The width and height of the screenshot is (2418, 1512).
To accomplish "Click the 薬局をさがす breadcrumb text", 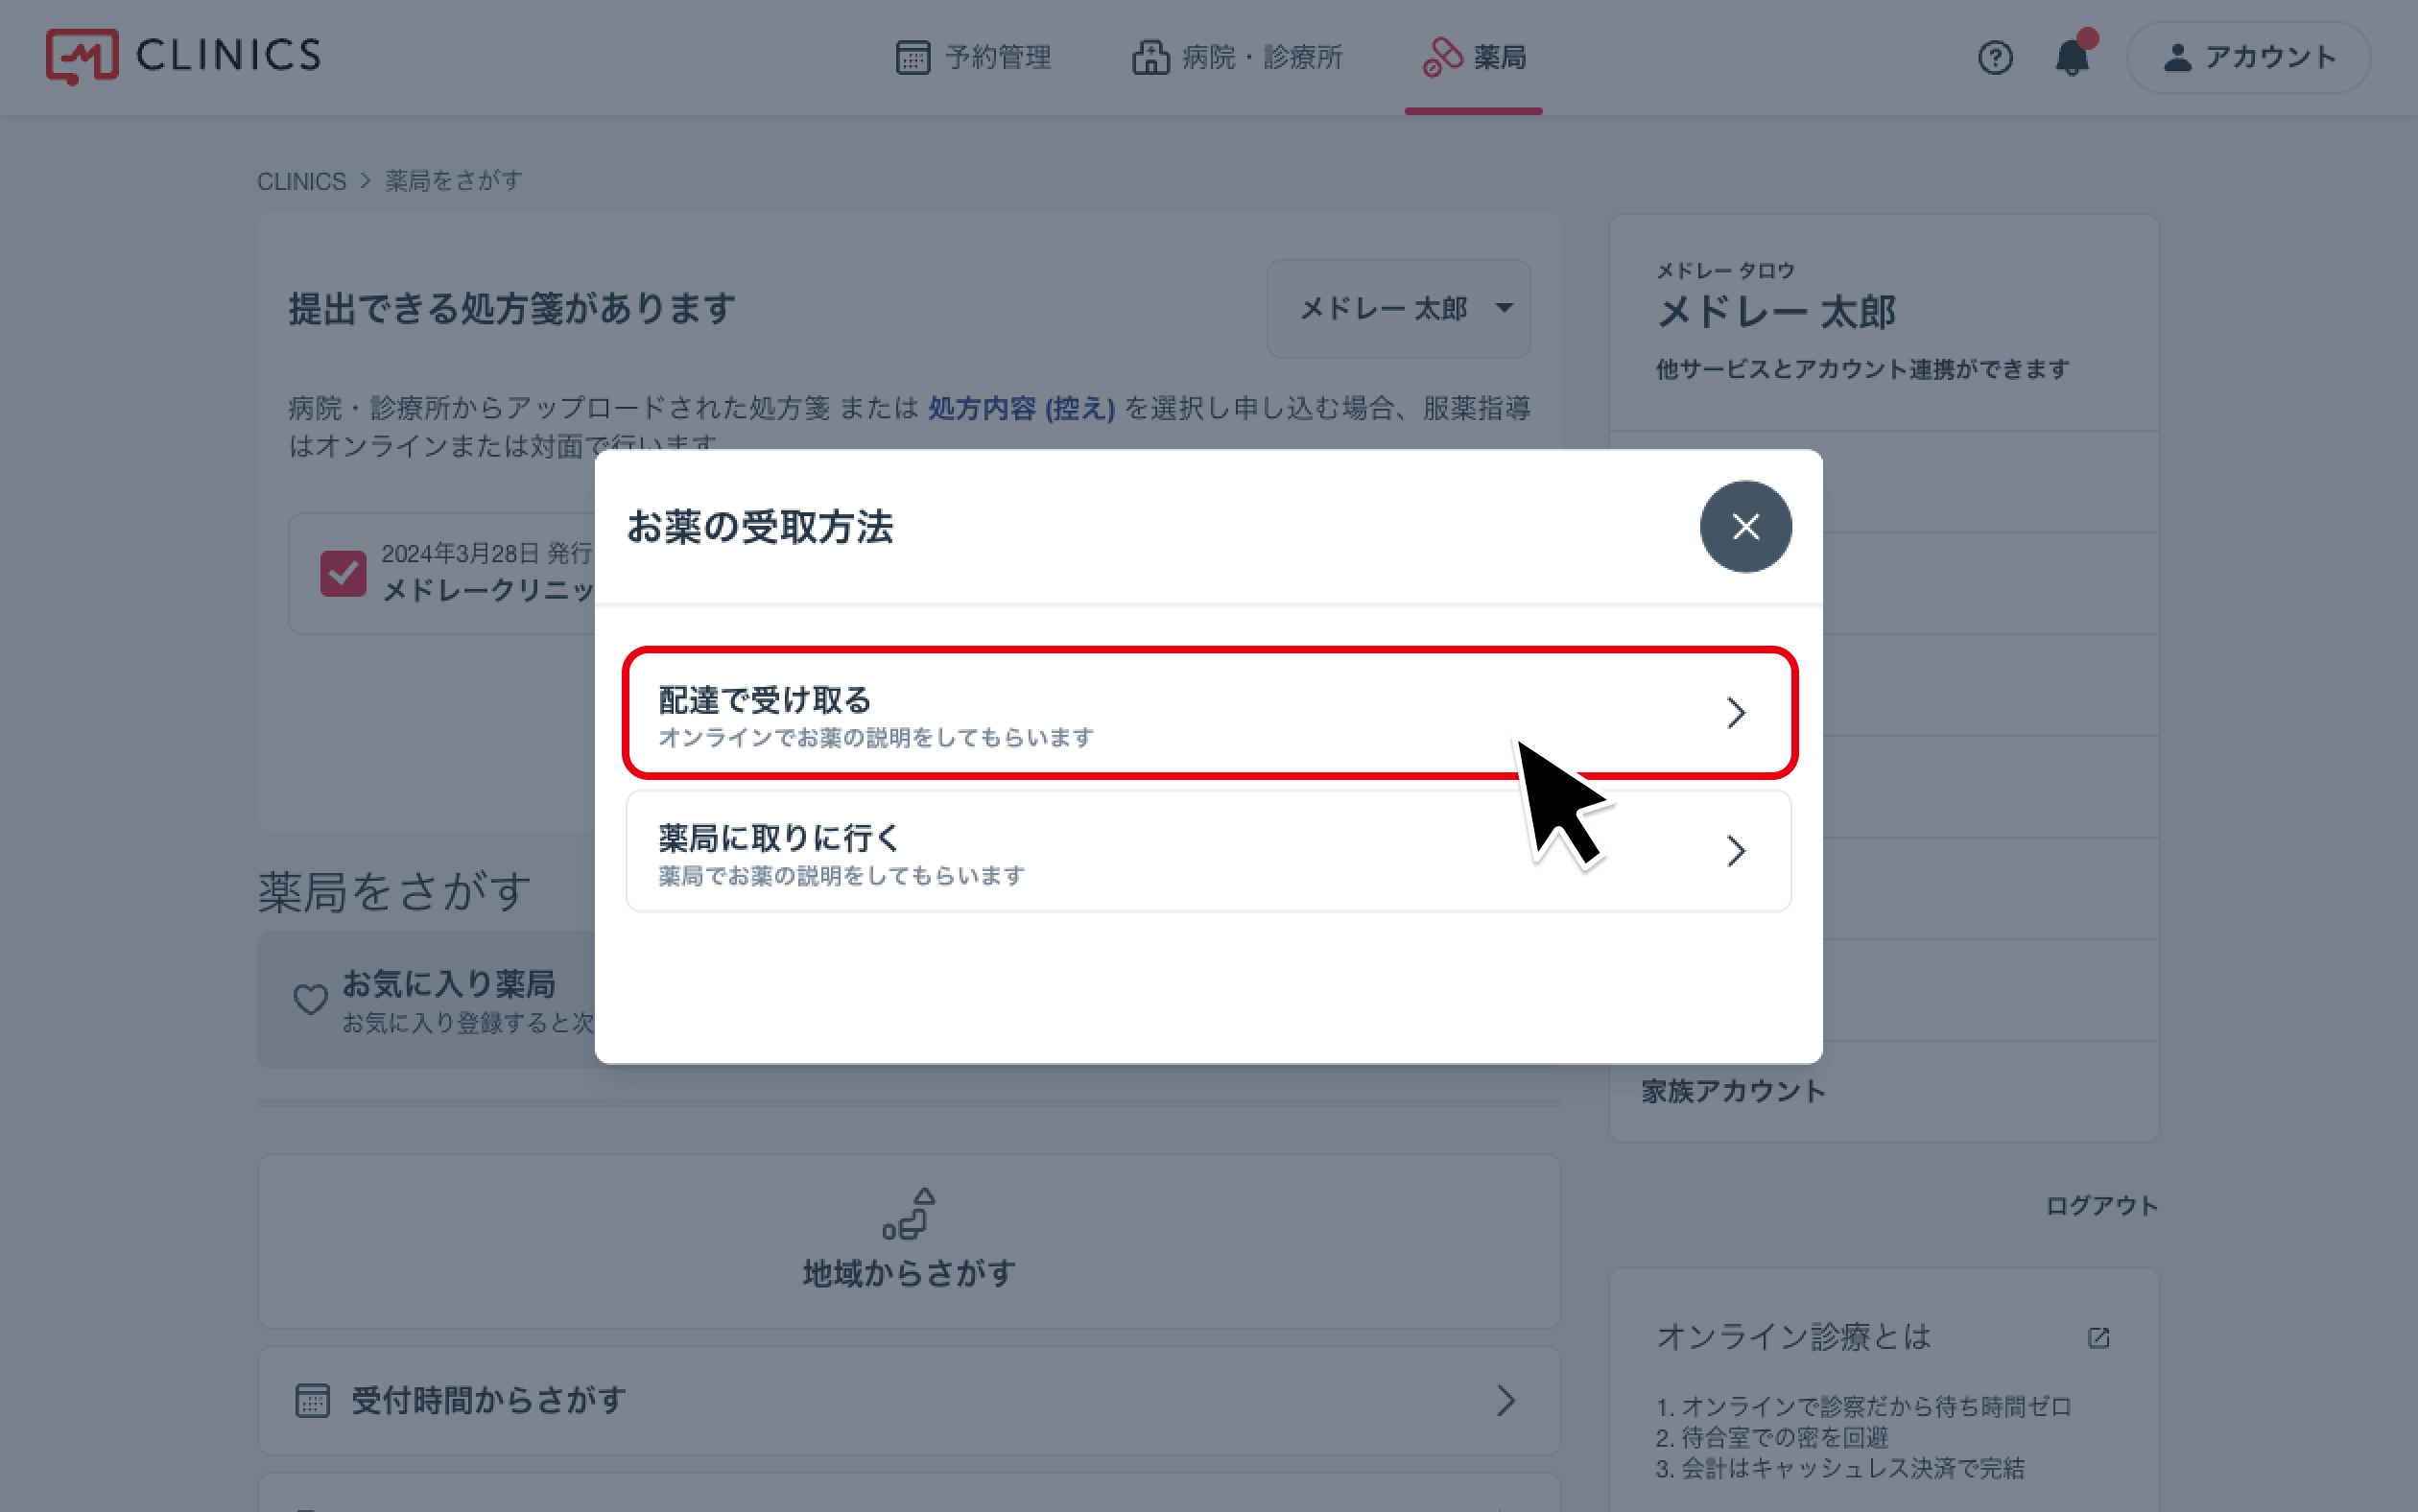I will coord(453,181).
